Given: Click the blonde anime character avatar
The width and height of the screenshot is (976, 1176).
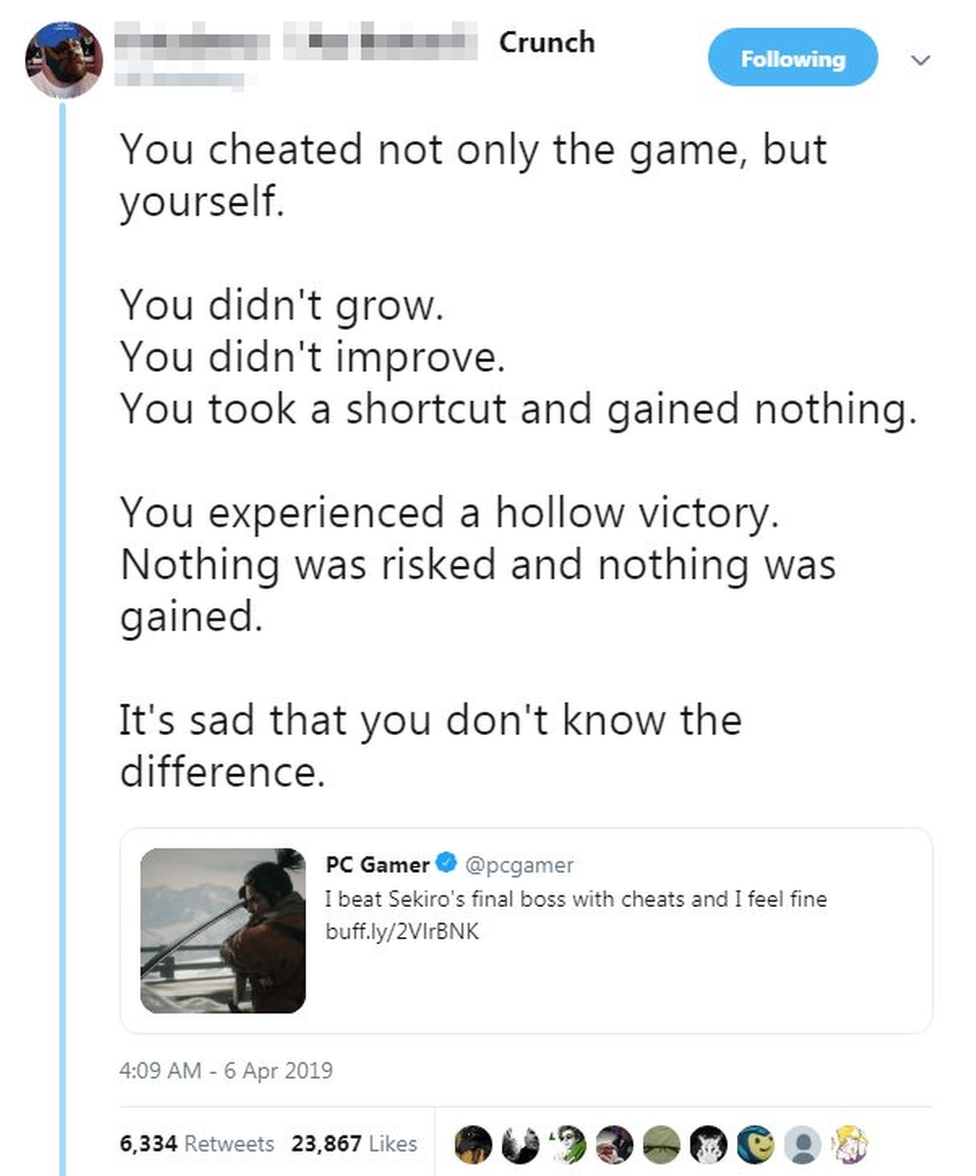Looking at the screenshot, I should (850, 1144).
